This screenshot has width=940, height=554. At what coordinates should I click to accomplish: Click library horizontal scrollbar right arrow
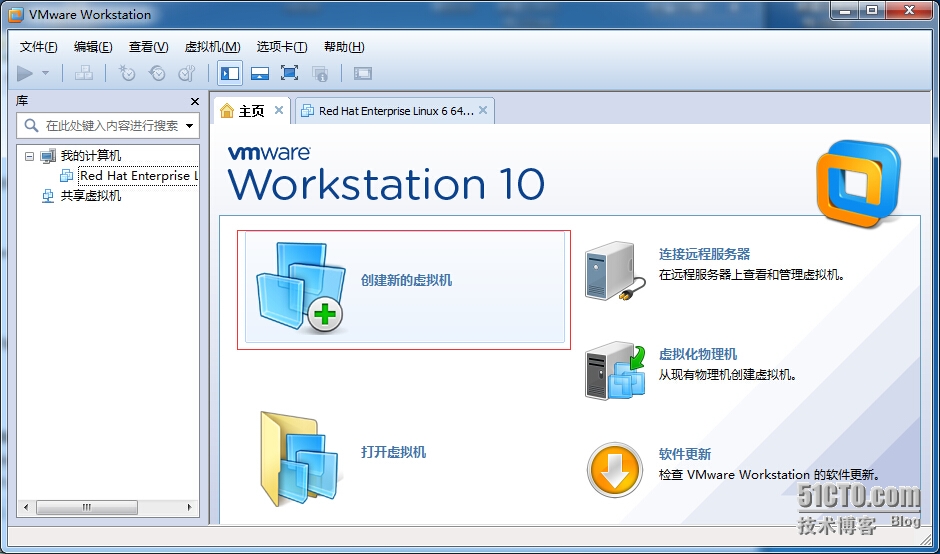click(189, 508)
